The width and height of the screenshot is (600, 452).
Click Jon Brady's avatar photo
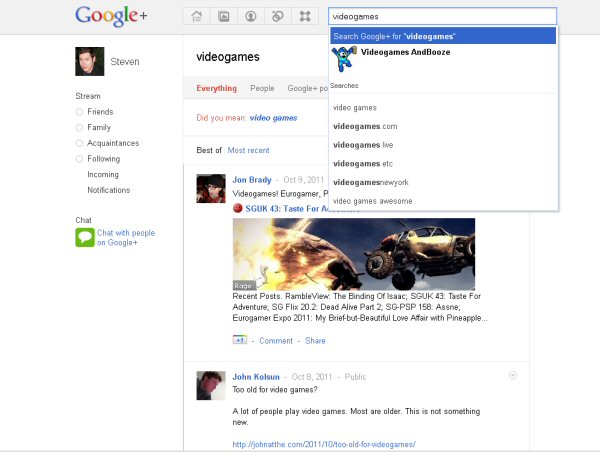click(211, 189)
